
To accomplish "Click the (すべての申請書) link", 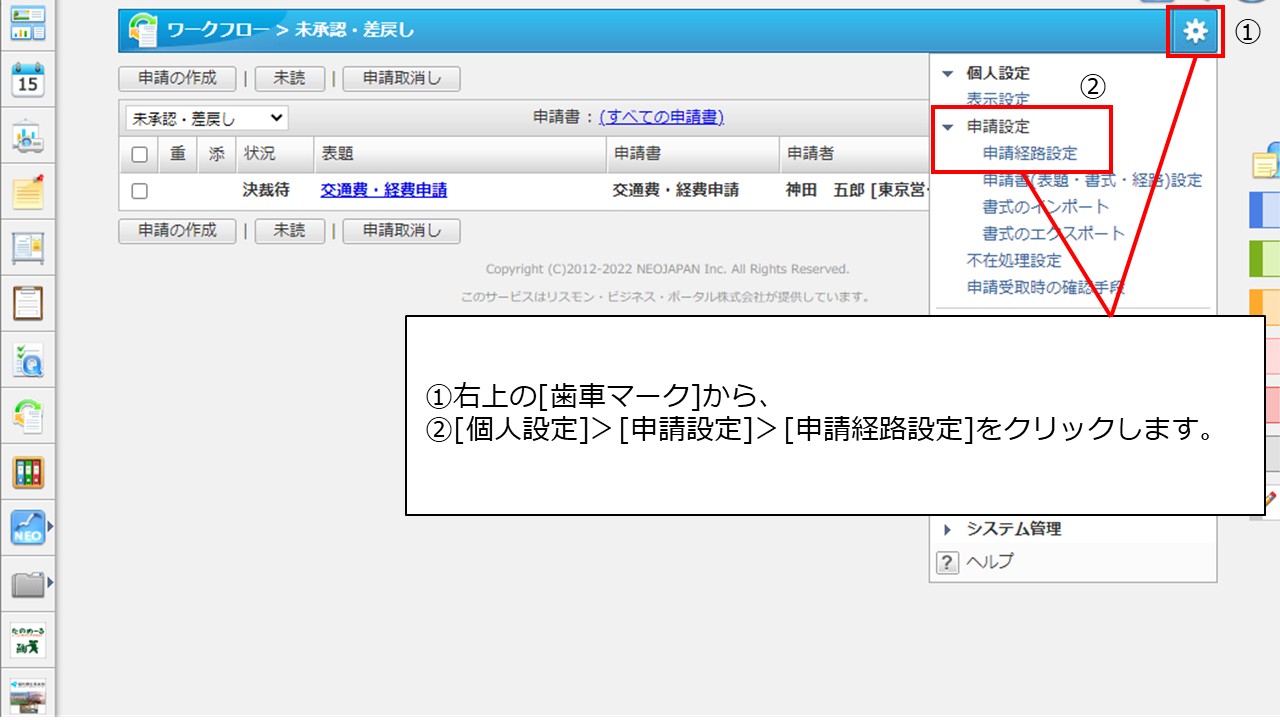I will point(661,117).
